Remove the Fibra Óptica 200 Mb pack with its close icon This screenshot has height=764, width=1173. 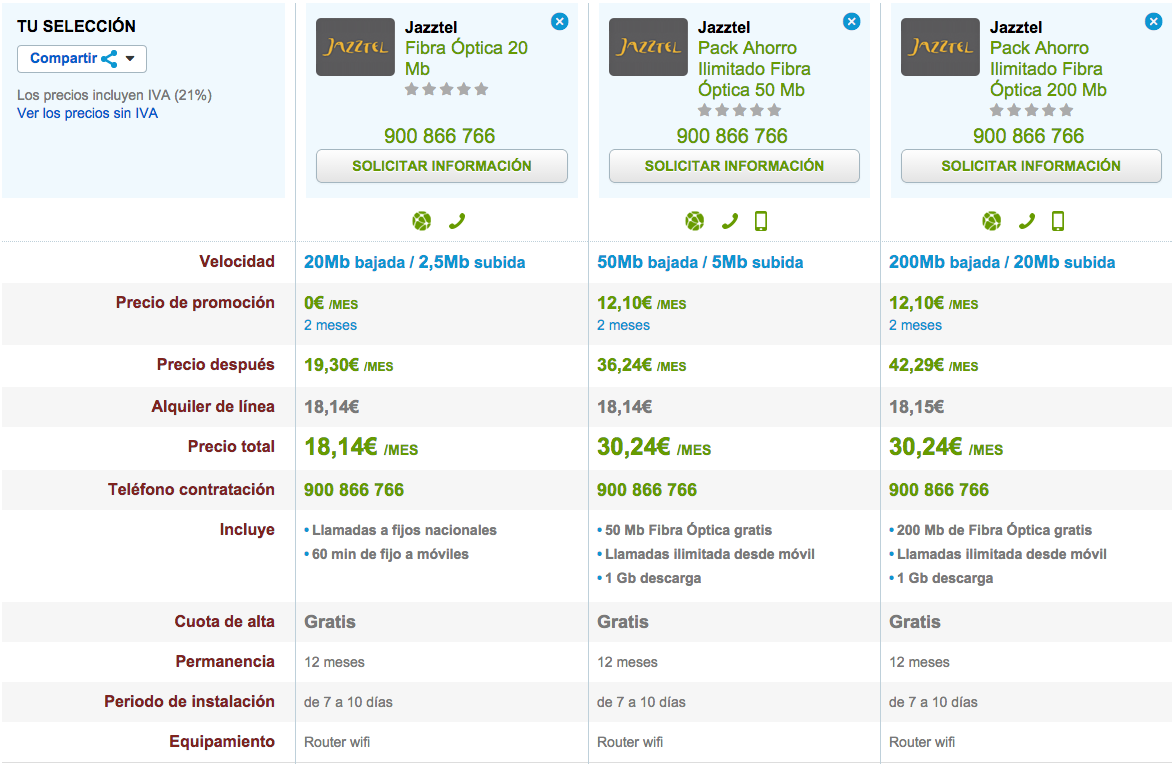pyautogui.click(x=1154, y=22)
